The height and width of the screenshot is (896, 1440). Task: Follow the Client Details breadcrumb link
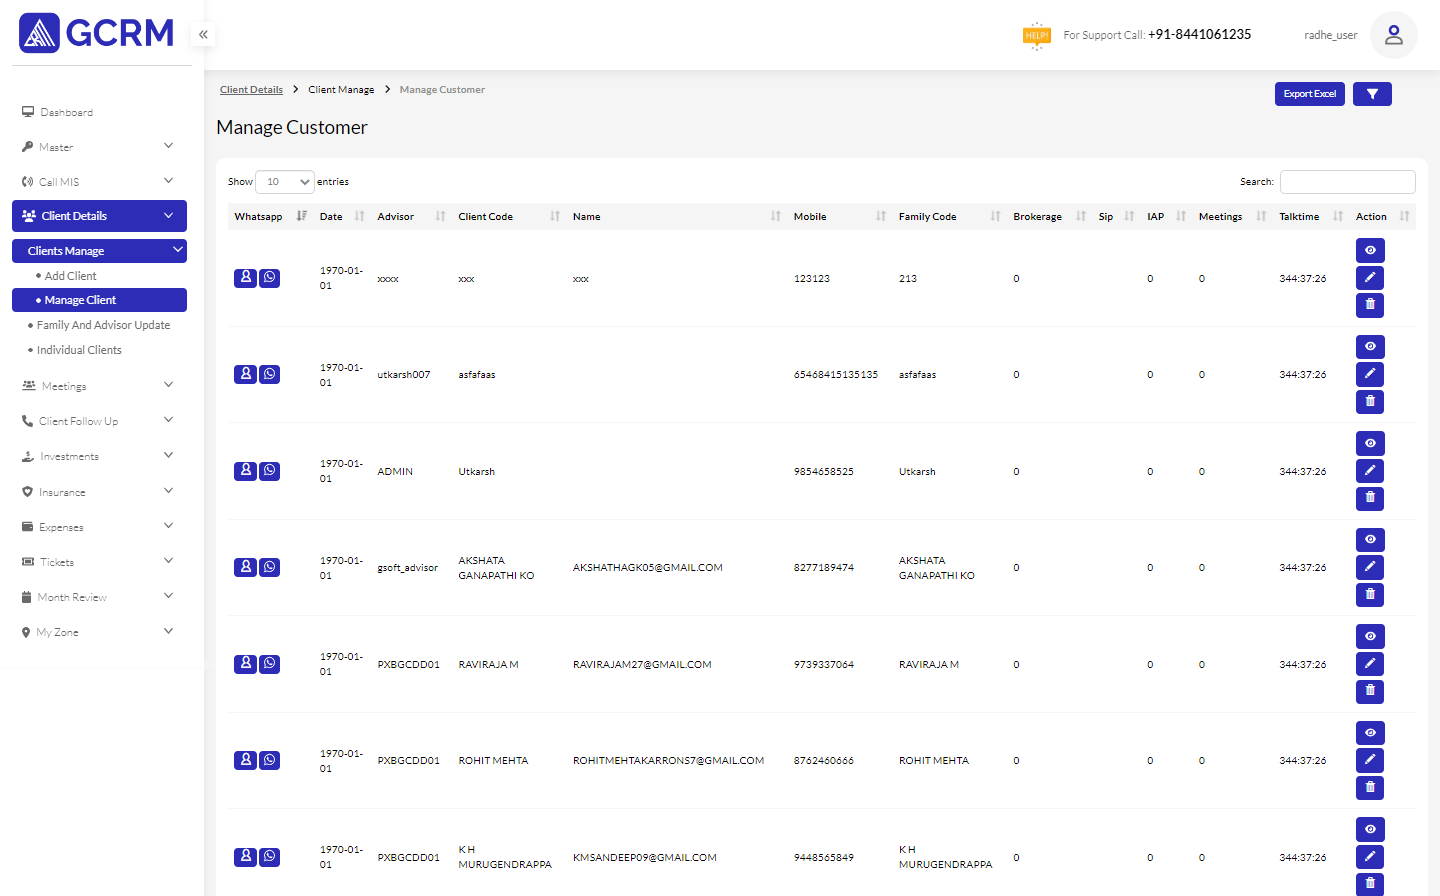pyautogui.click(x=251, y=90)
